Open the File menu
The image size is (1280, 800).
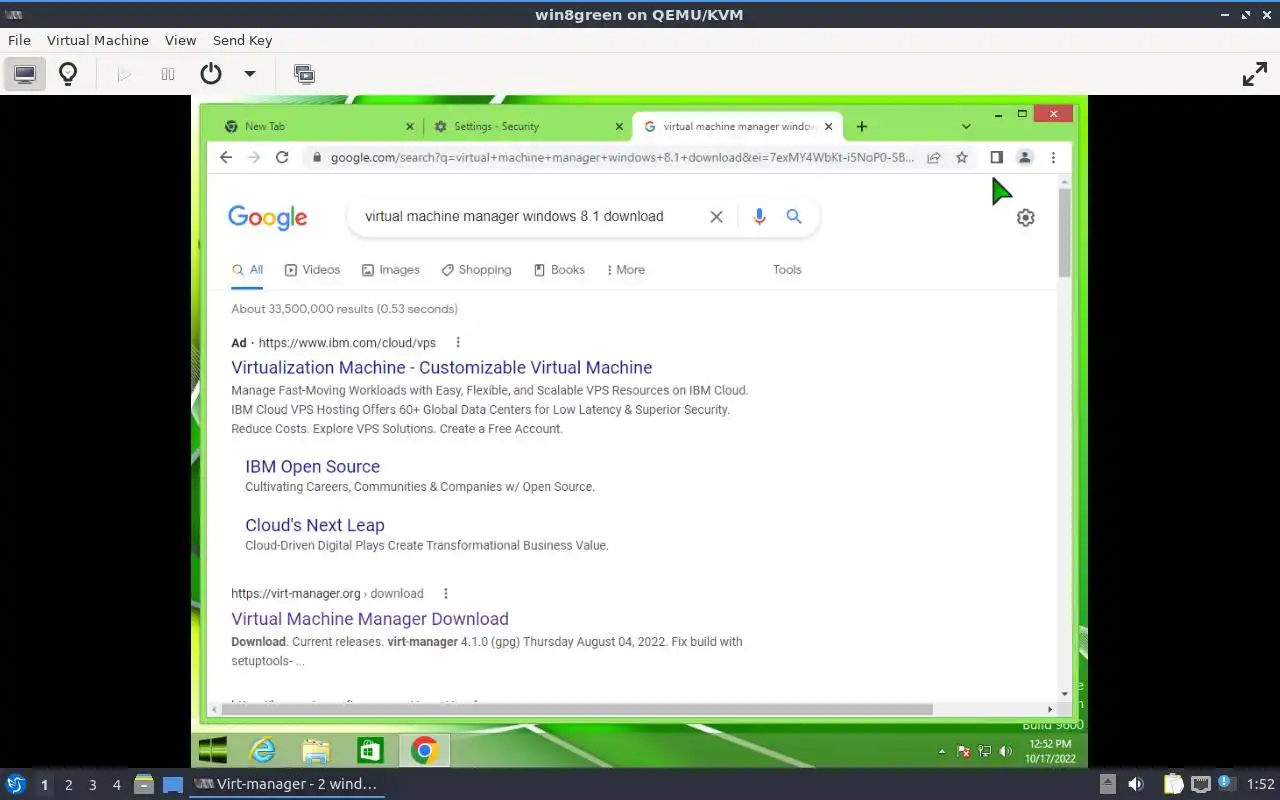(x=19, y=40)
